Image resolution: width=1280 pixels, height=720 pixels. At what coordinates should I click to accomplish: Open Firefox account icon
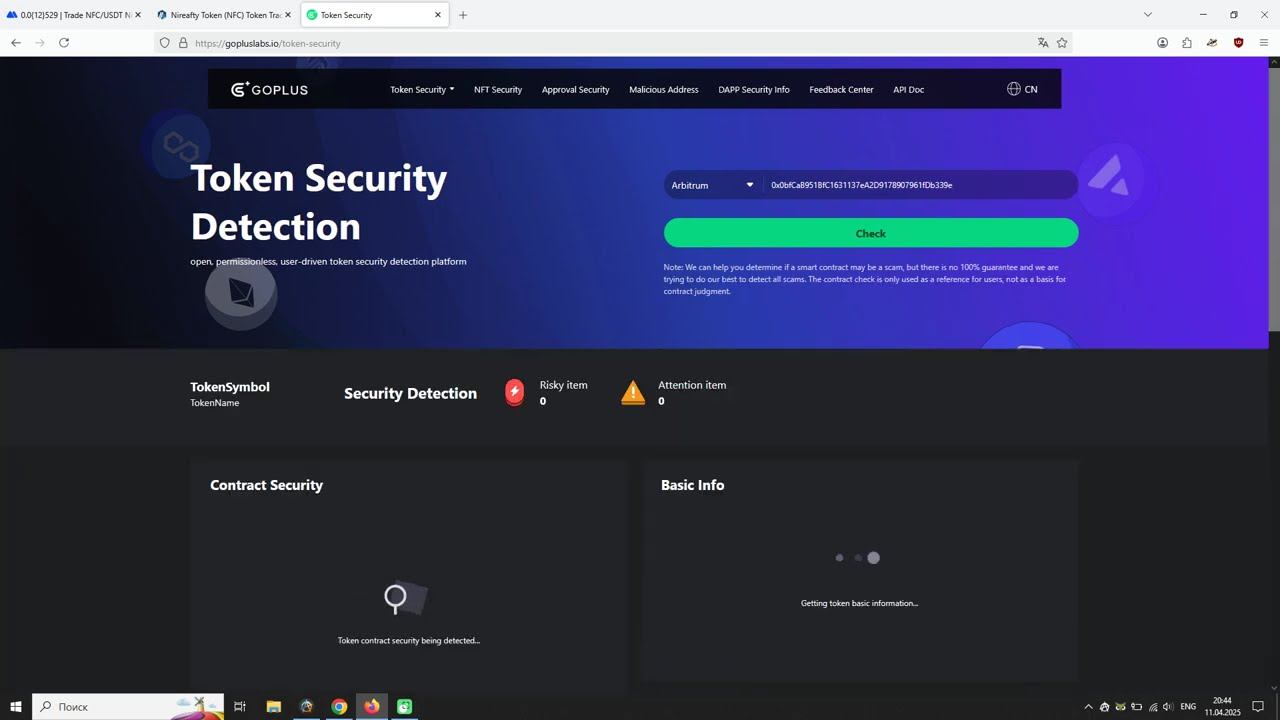pos(1163,43)
